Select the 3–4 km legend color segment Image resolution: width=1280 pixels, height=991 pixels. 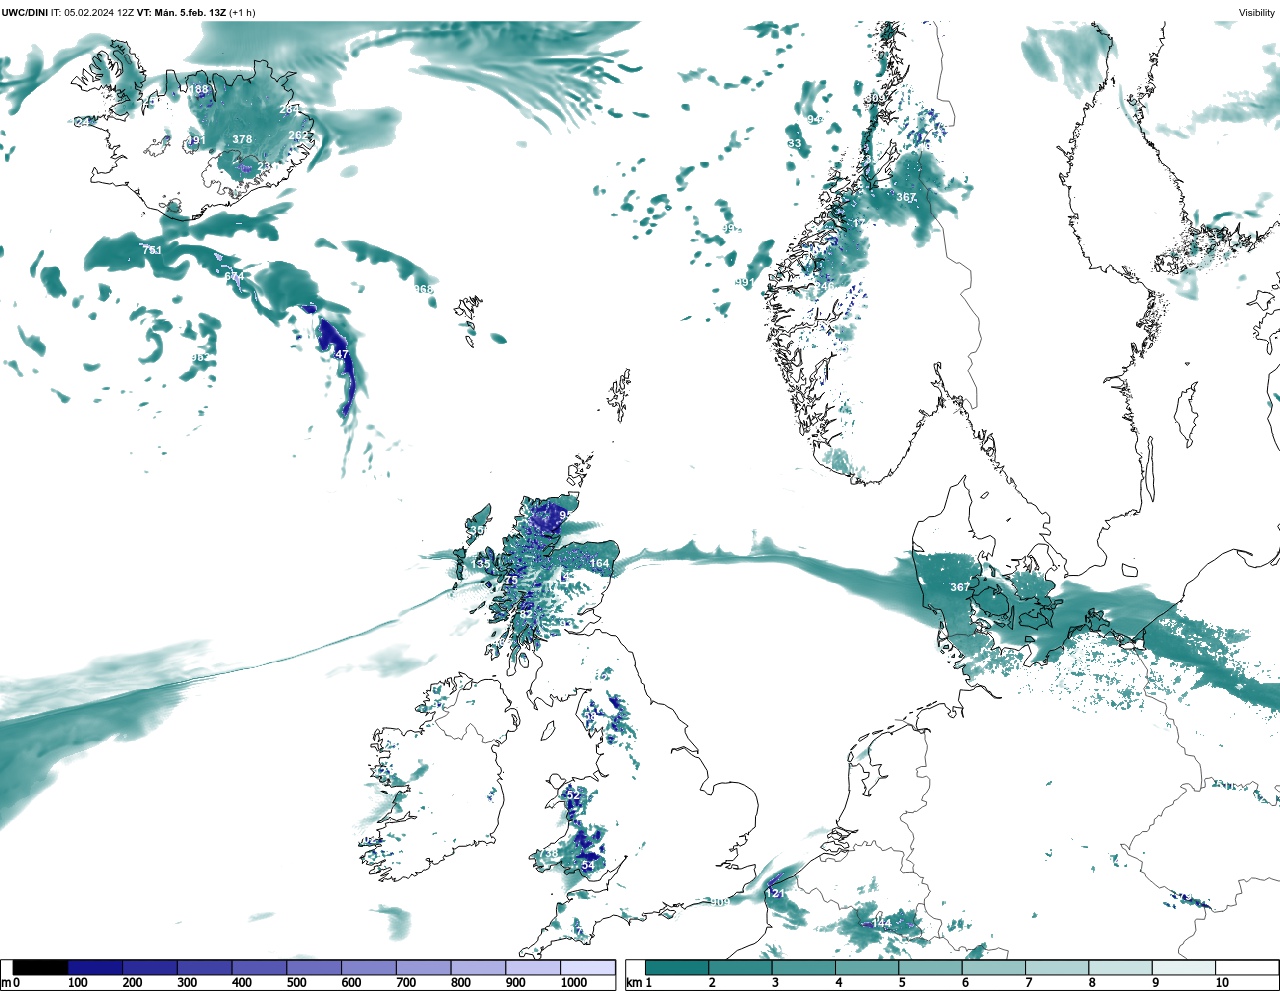[804, 968]
